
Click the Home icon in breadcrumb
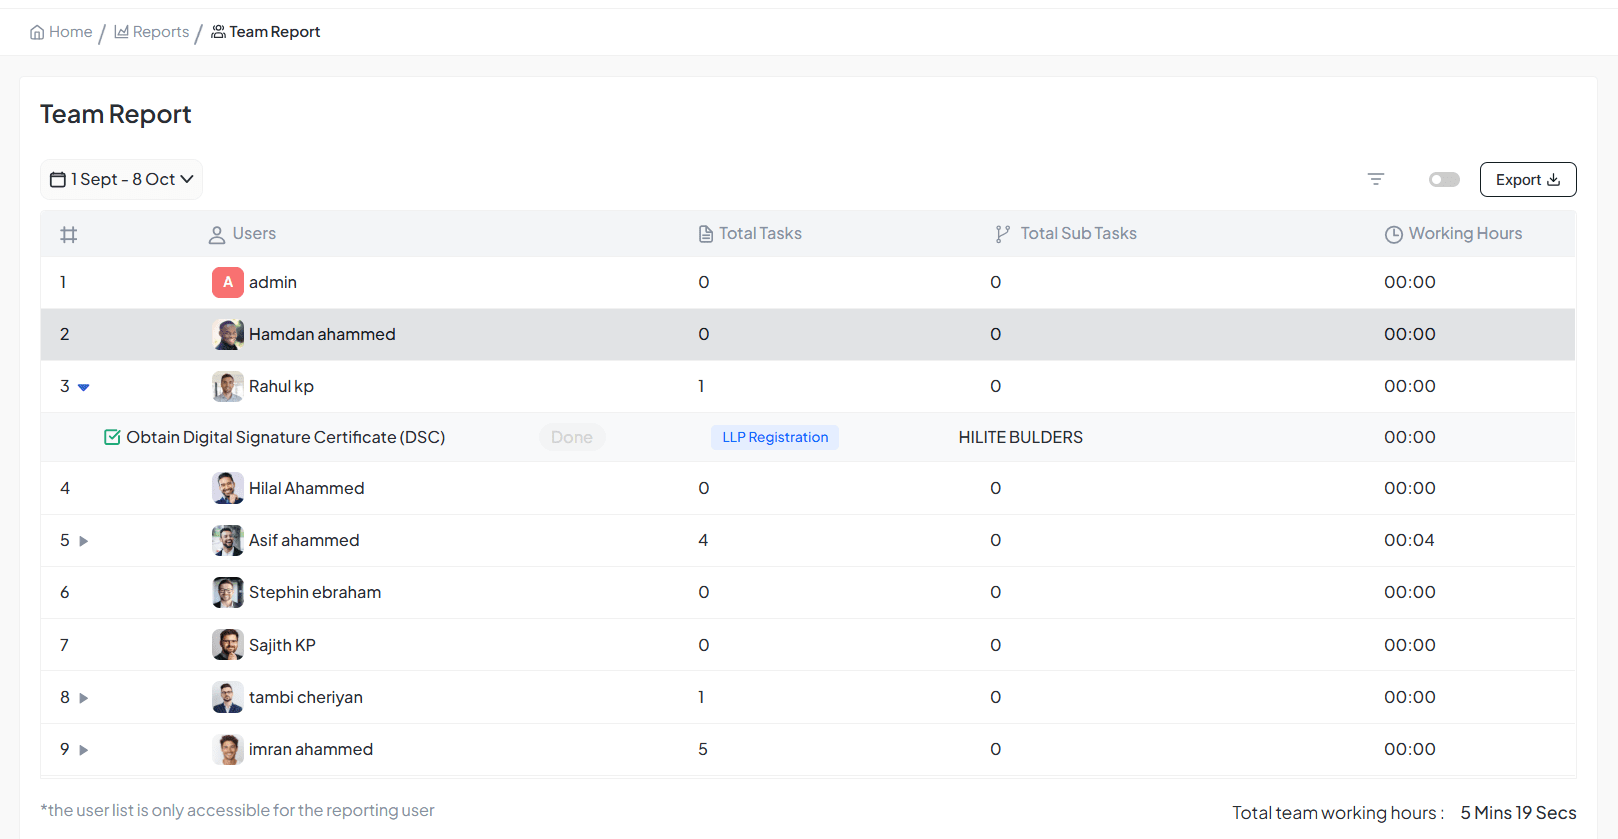click(37, 32)
